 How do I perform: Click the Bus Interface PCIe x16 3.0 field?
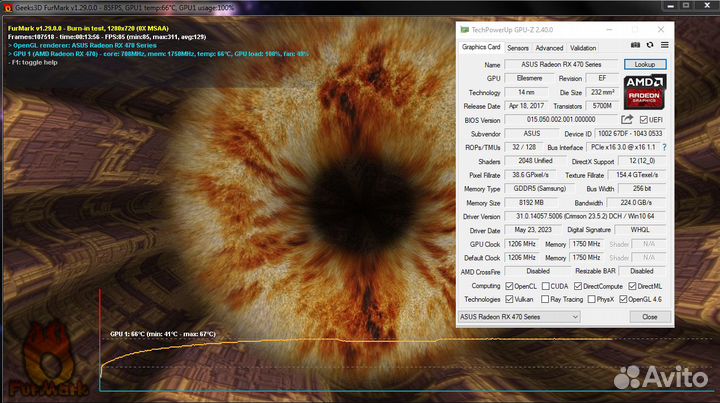pyautogui.click(x=623, y=147)
